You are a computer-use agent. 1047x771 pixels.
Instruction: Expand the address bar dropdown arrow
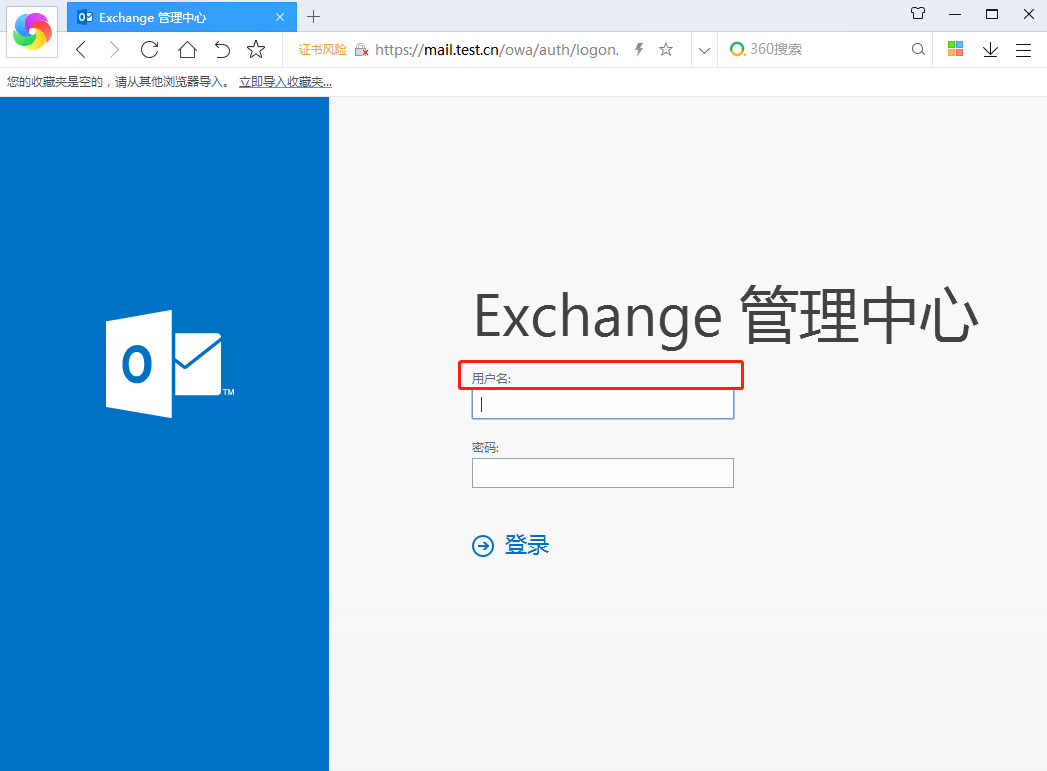coord(704,50)
